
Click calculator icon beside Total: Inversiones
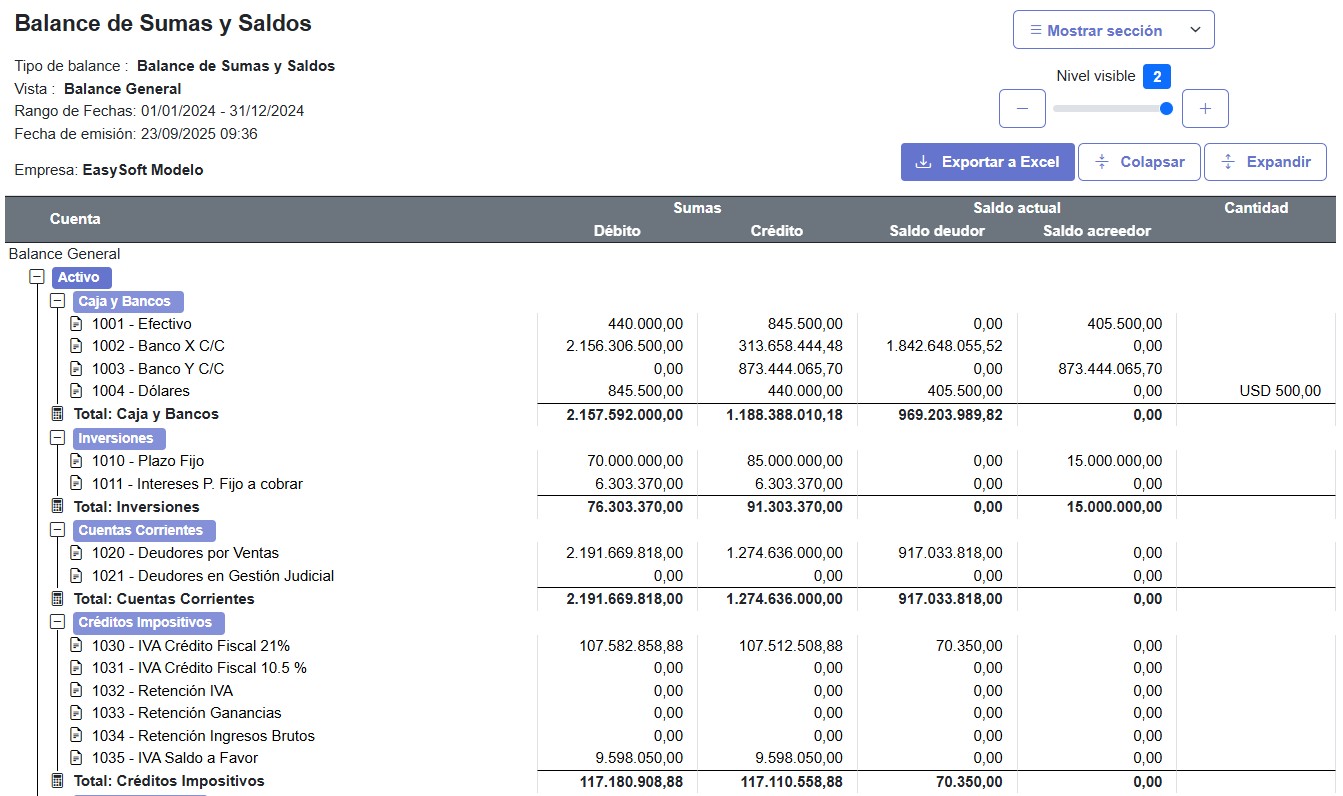tap(57, 507)
